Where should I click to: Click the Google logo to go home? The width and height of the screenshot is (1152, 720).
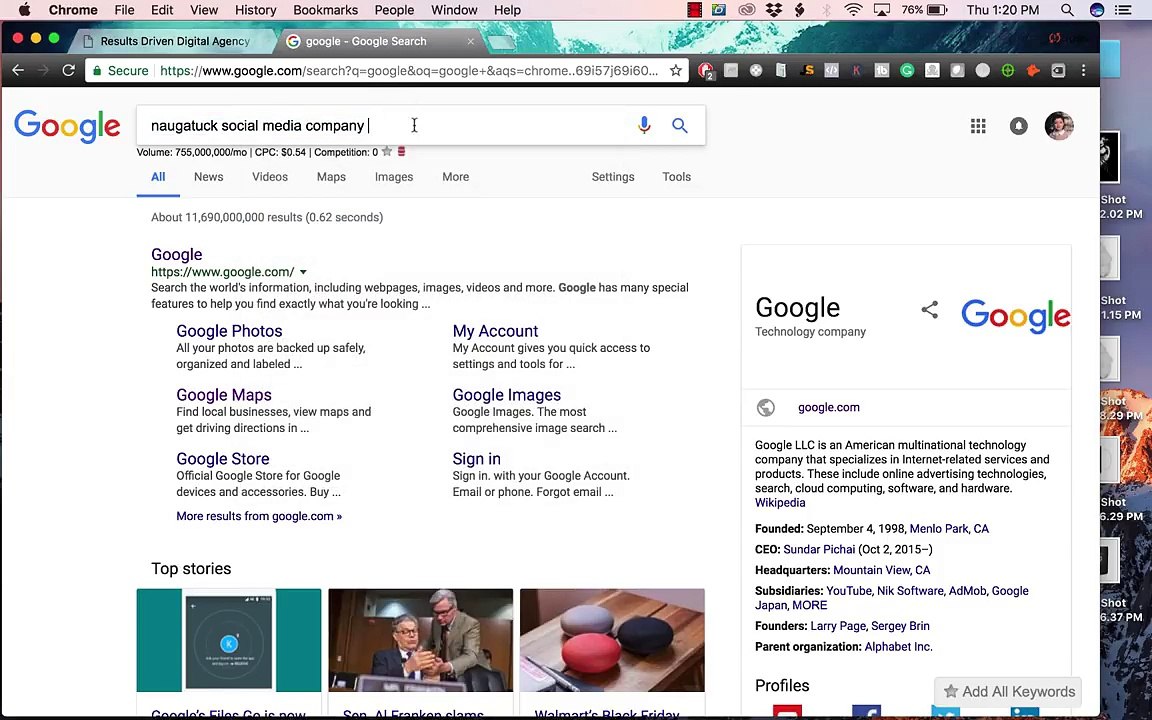(x=67, y=126)
